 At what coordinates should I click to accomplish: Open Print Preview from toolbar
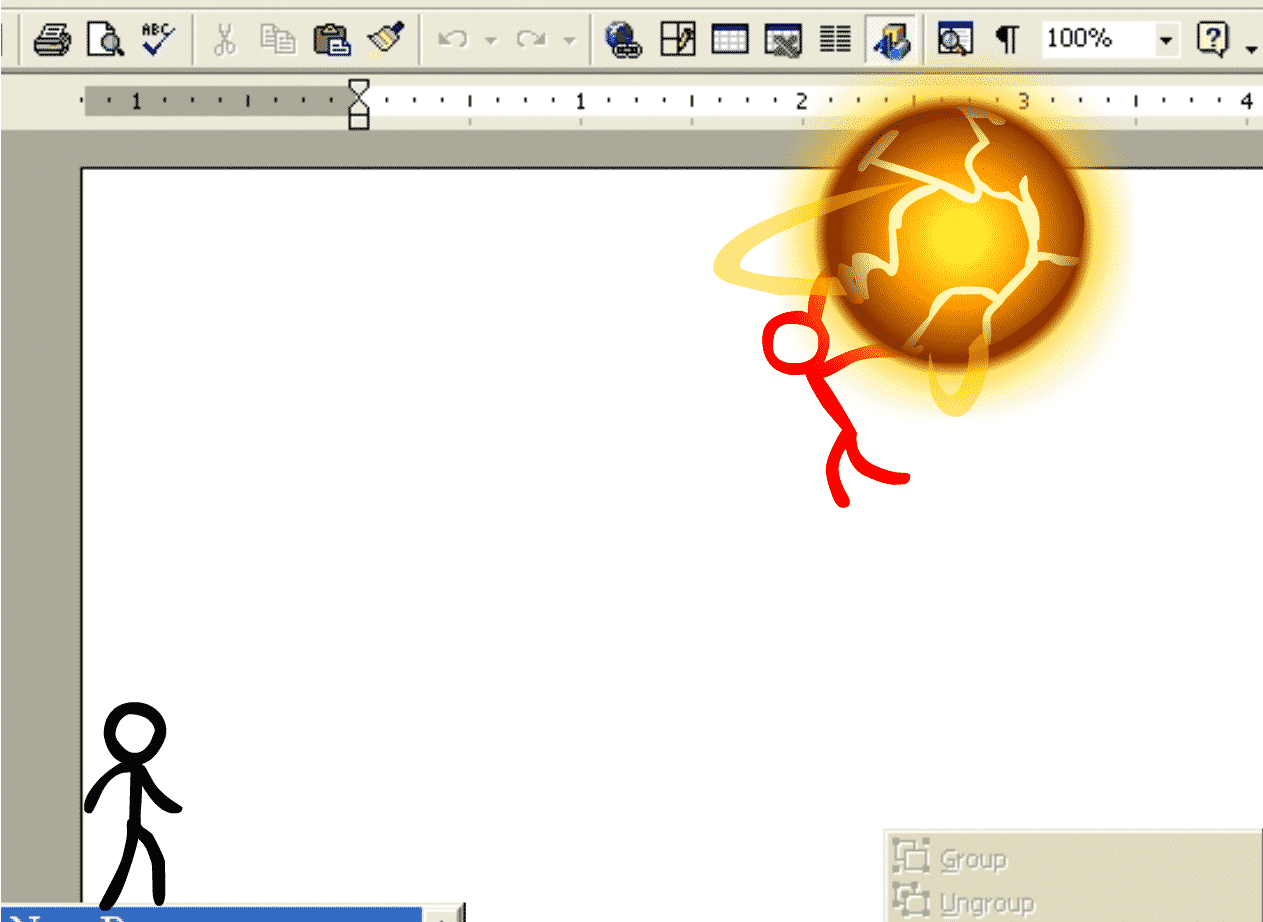pyautogui.click(x=105, y=40)
